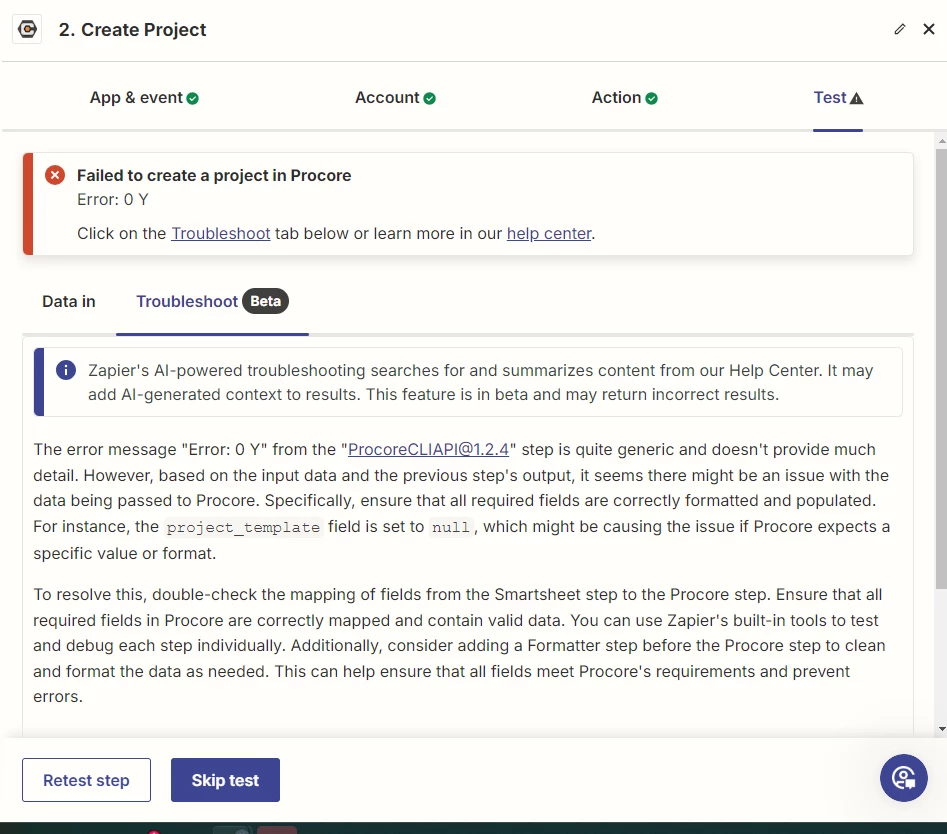Click the green check next to Action
The image size is (947, 834).
(651, 98)
